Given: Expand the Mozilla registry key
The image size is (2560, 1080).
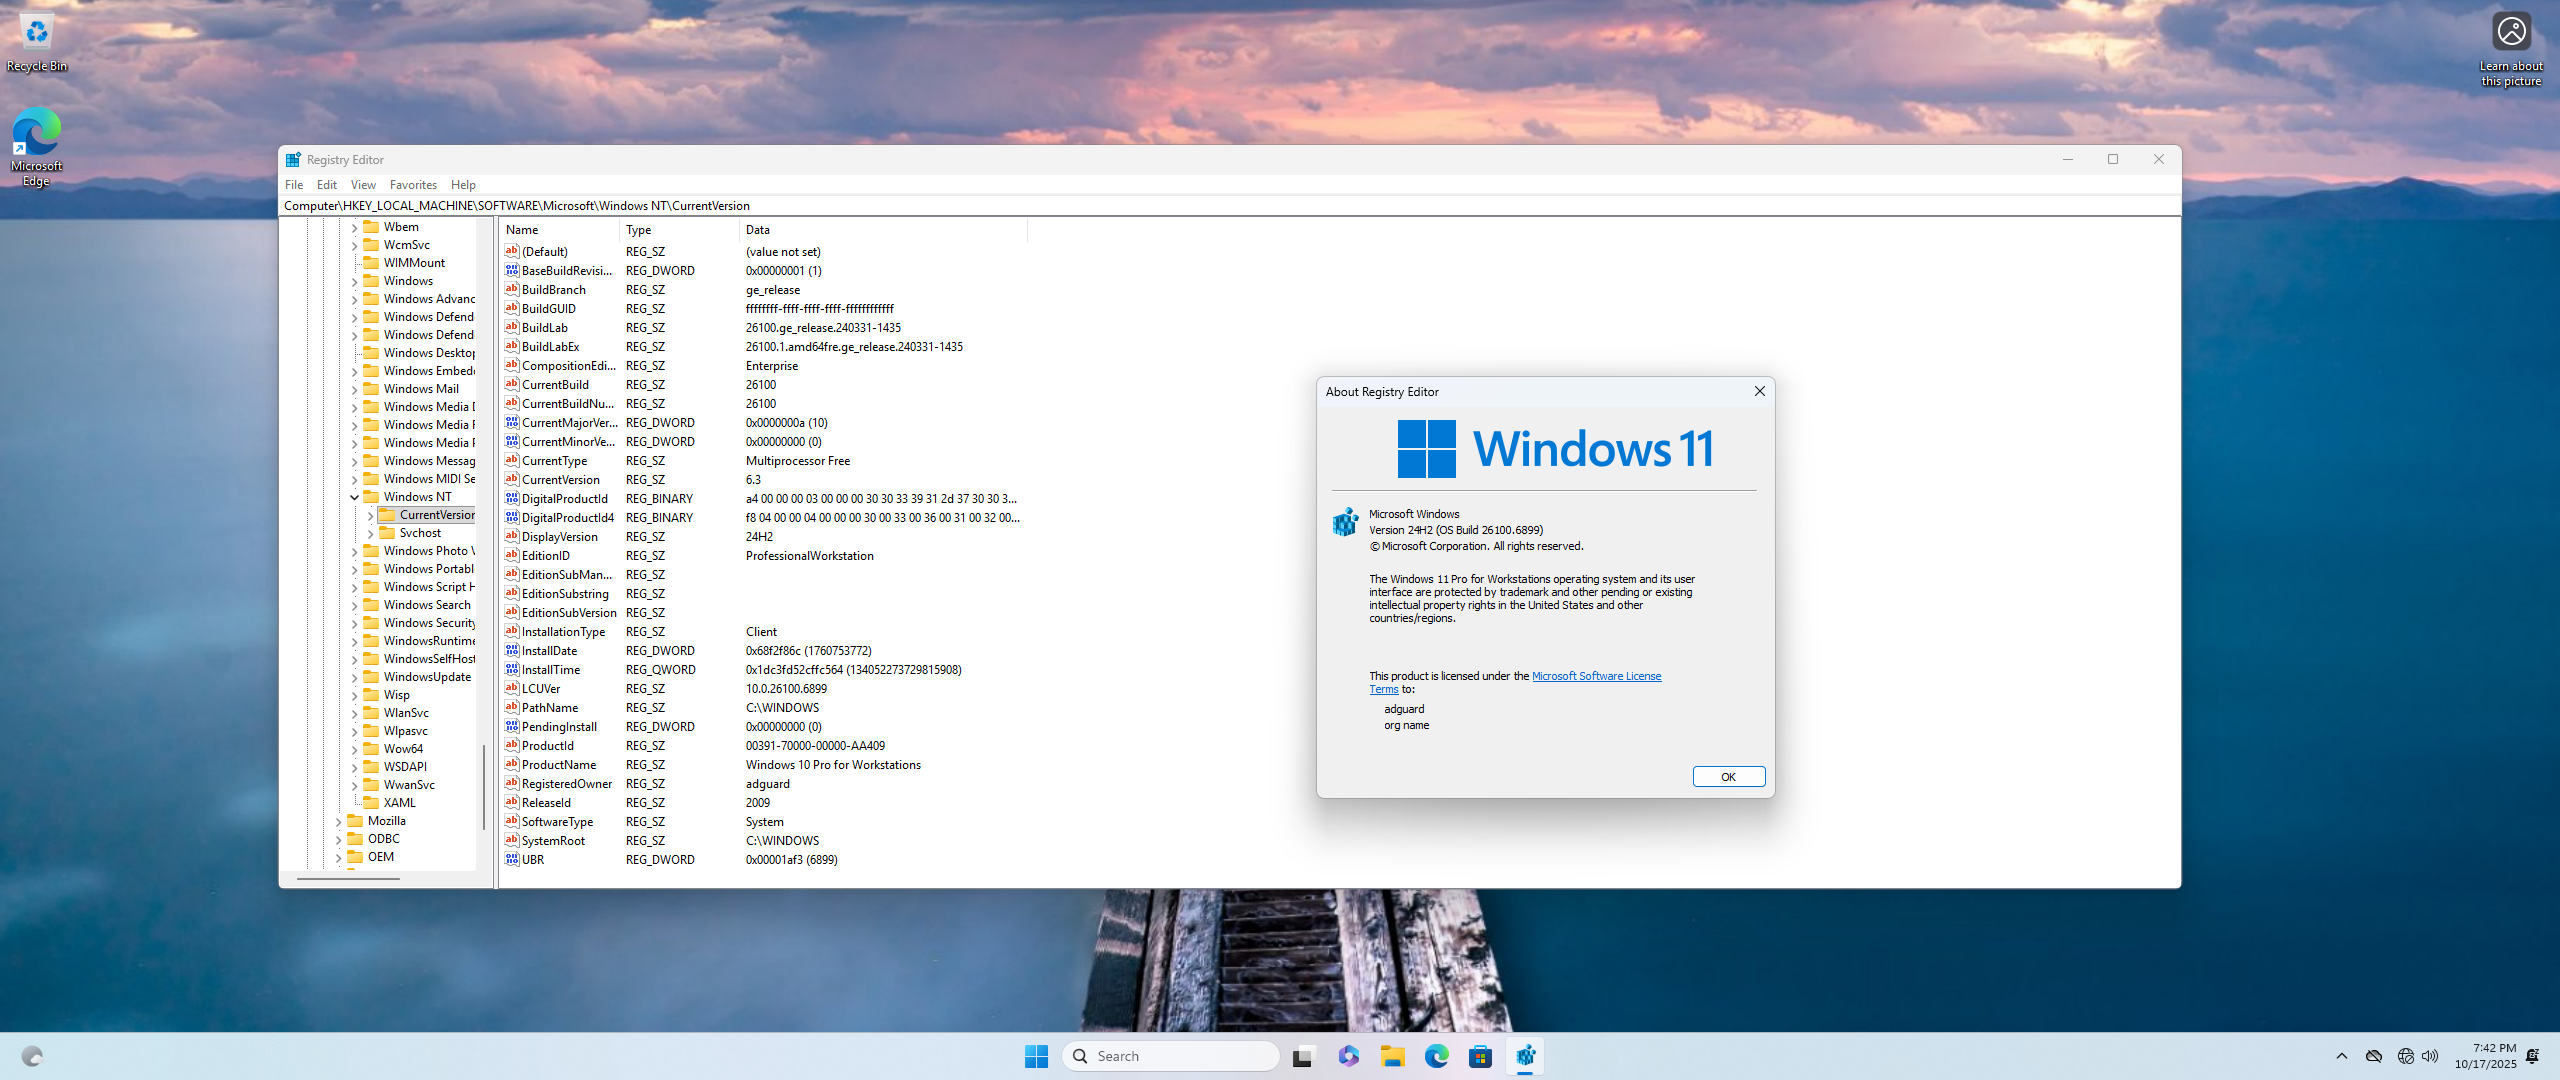Looking at the screenshot, I should [x=338, y=821].
